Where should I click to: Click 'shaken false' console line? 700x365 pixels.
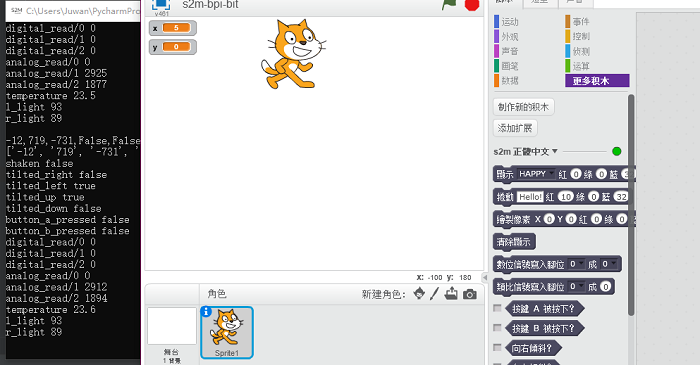tap(39, 163)
